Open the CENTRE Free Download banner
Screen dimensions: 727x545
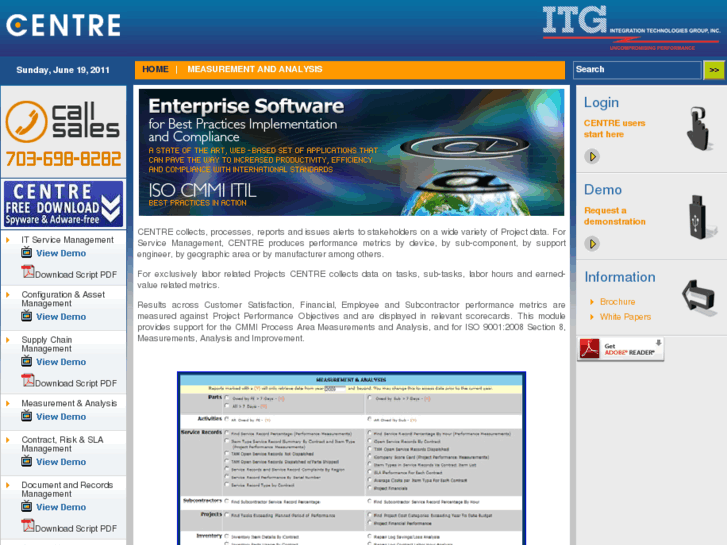64,204
